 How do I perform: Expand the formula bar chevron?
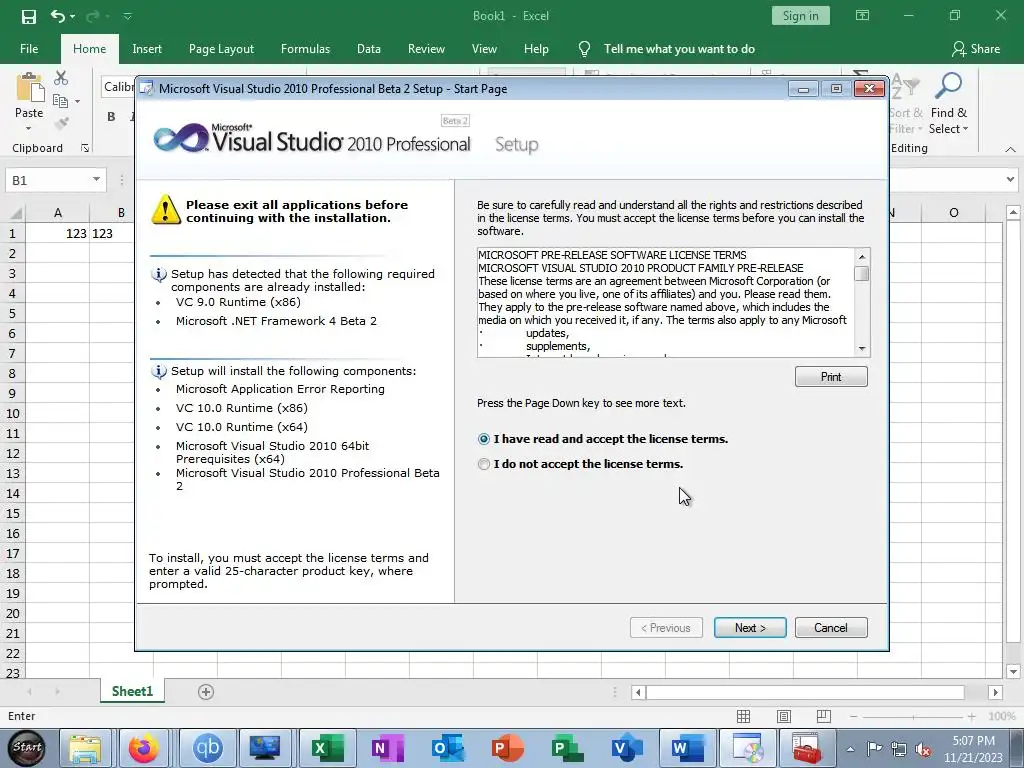(1010, 179)
